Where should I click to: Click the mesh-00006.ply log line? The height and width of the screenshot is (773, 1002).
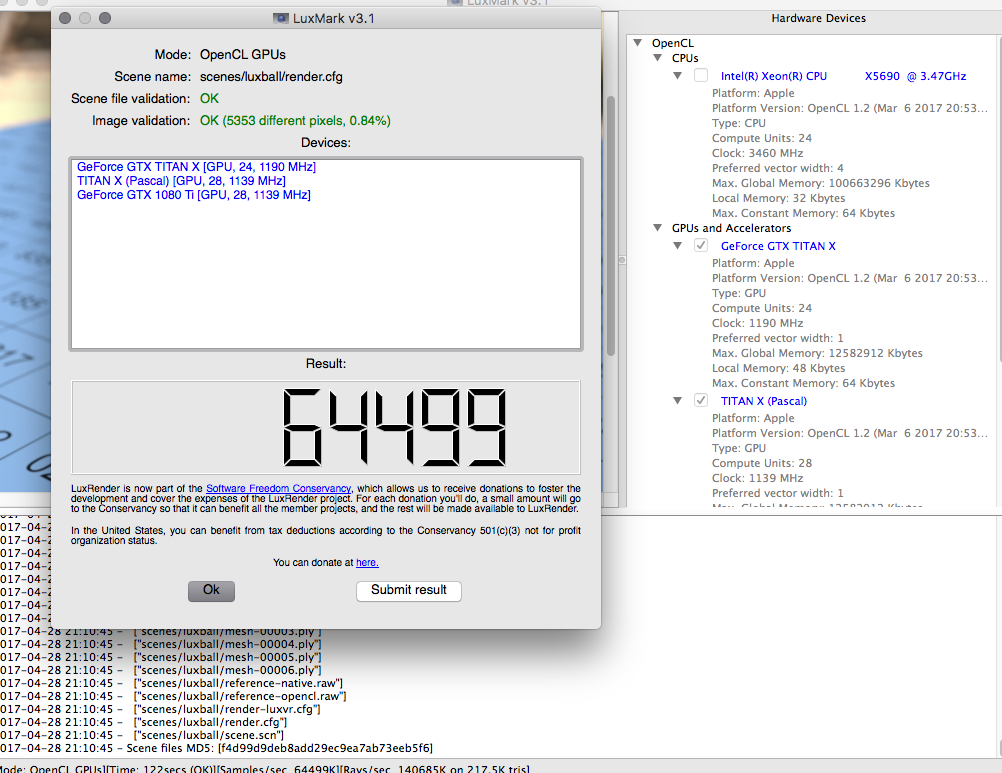pos(161,670)
